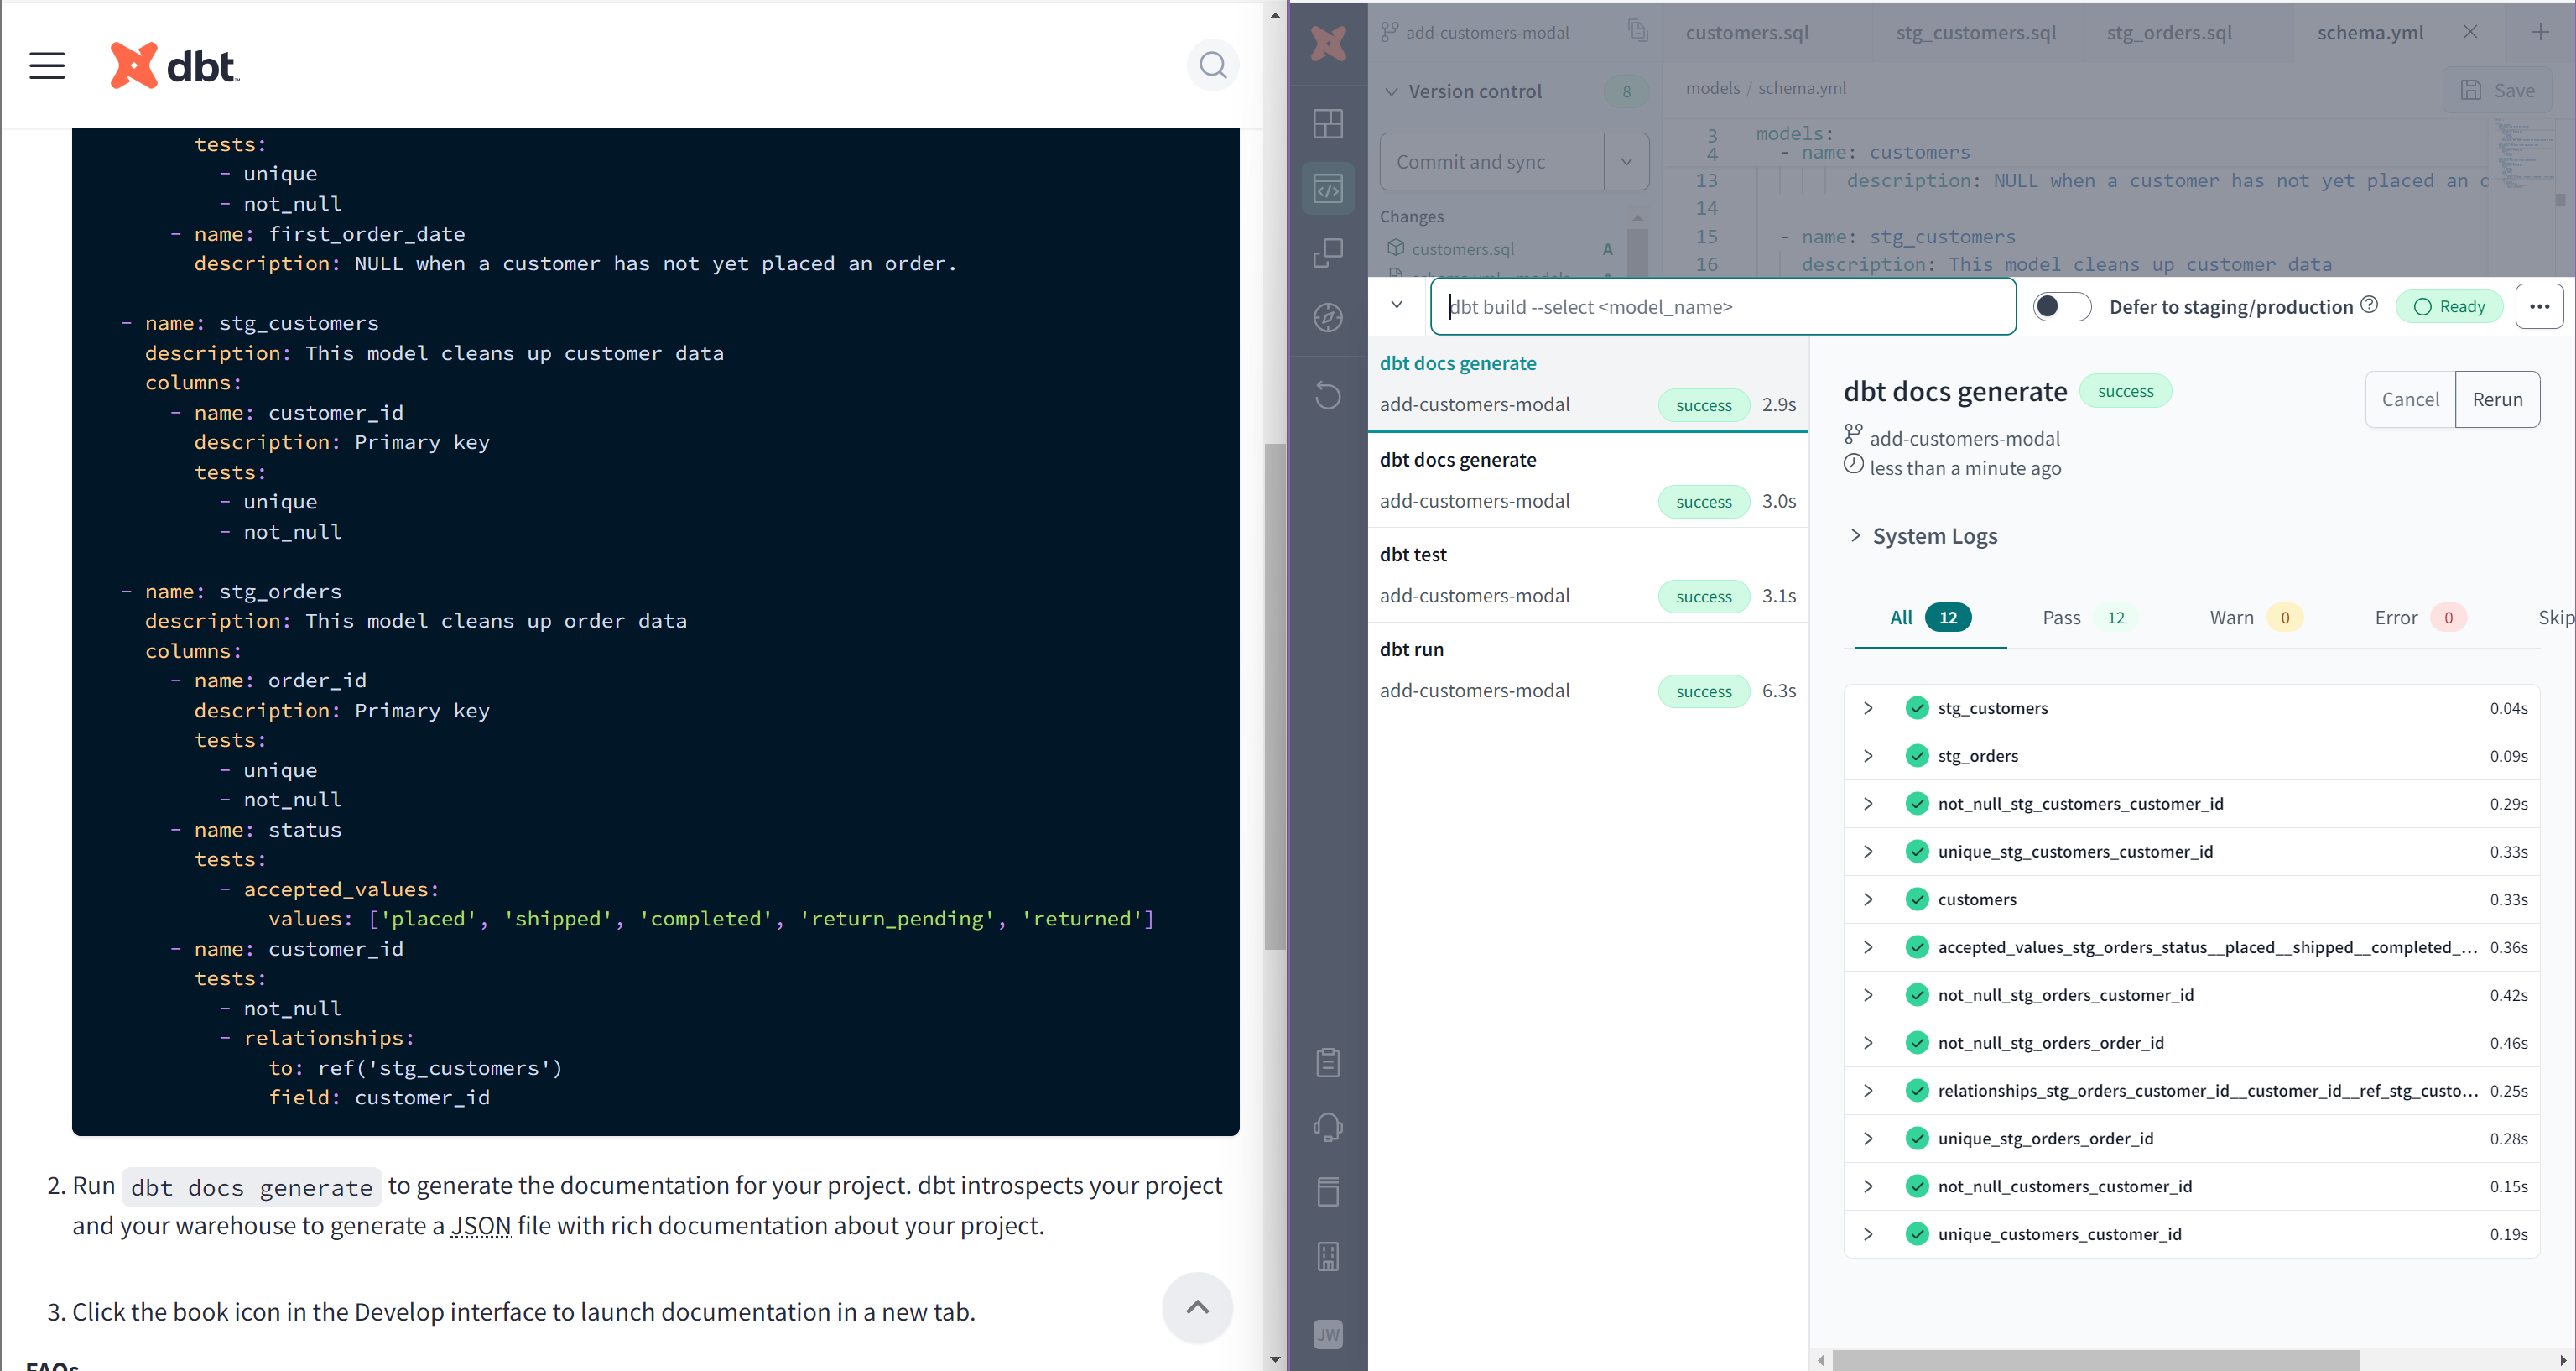This screenshot has height=1371, width=2576.
Task: Select the dbt run history entry
Action: click(1588, 670)
